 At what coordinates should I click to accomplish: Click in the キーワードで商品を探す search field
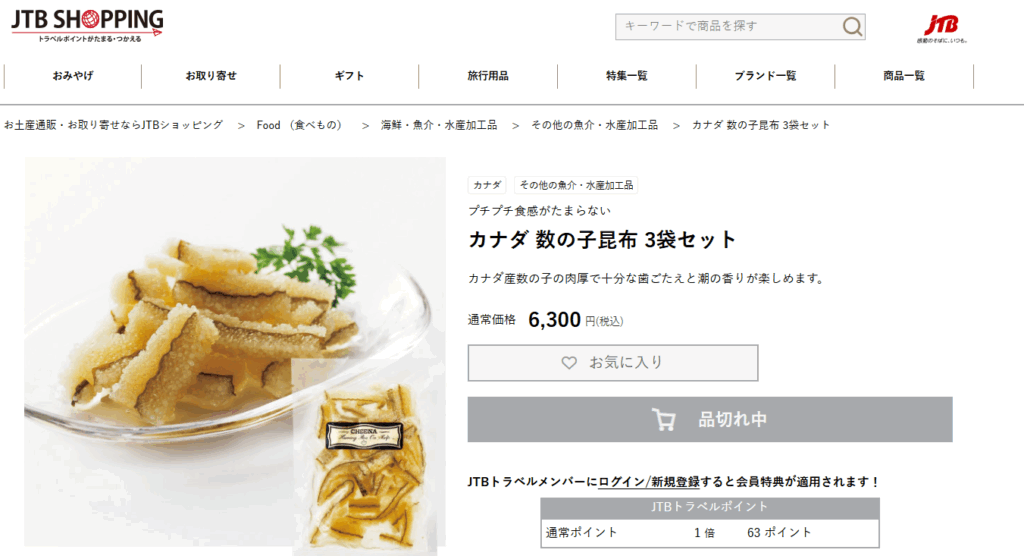728,27
